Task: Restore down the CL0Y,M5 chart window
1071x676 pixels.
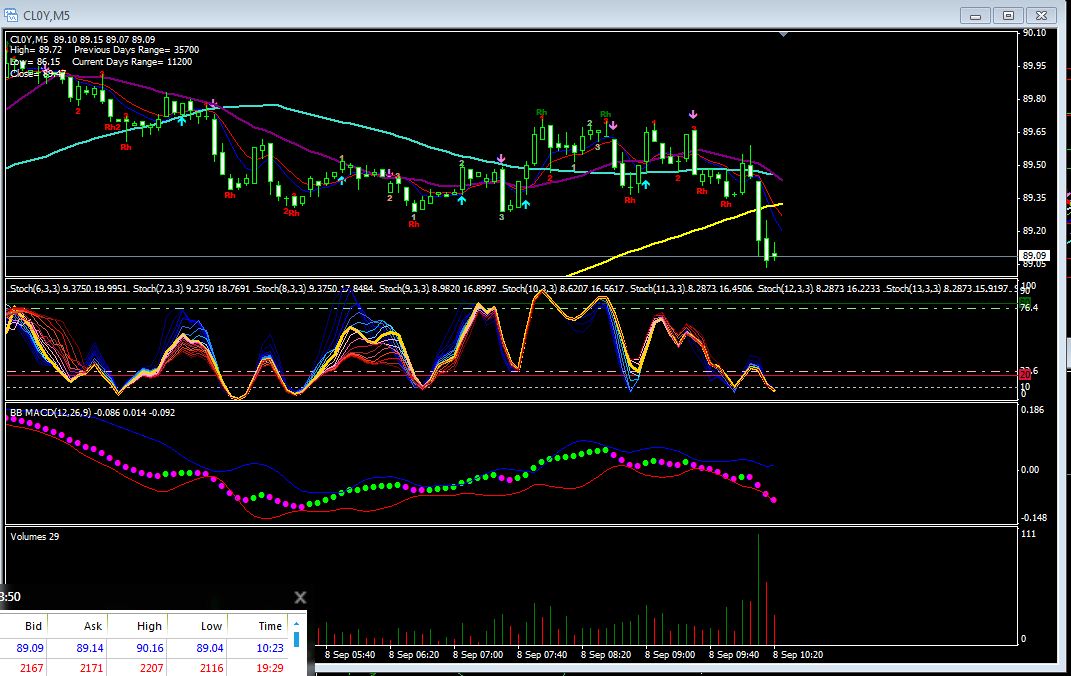Action: coord(1008,15)
